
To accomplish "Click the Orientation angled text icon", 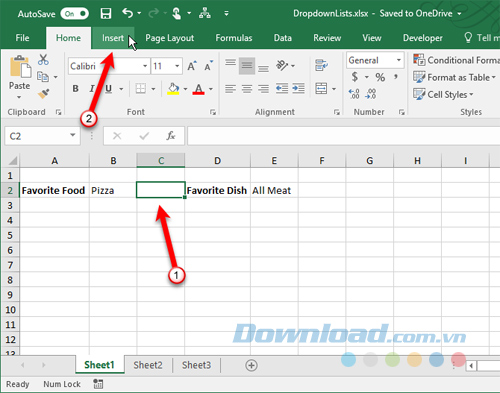I will pyautogui.click(x=282, y=65).
